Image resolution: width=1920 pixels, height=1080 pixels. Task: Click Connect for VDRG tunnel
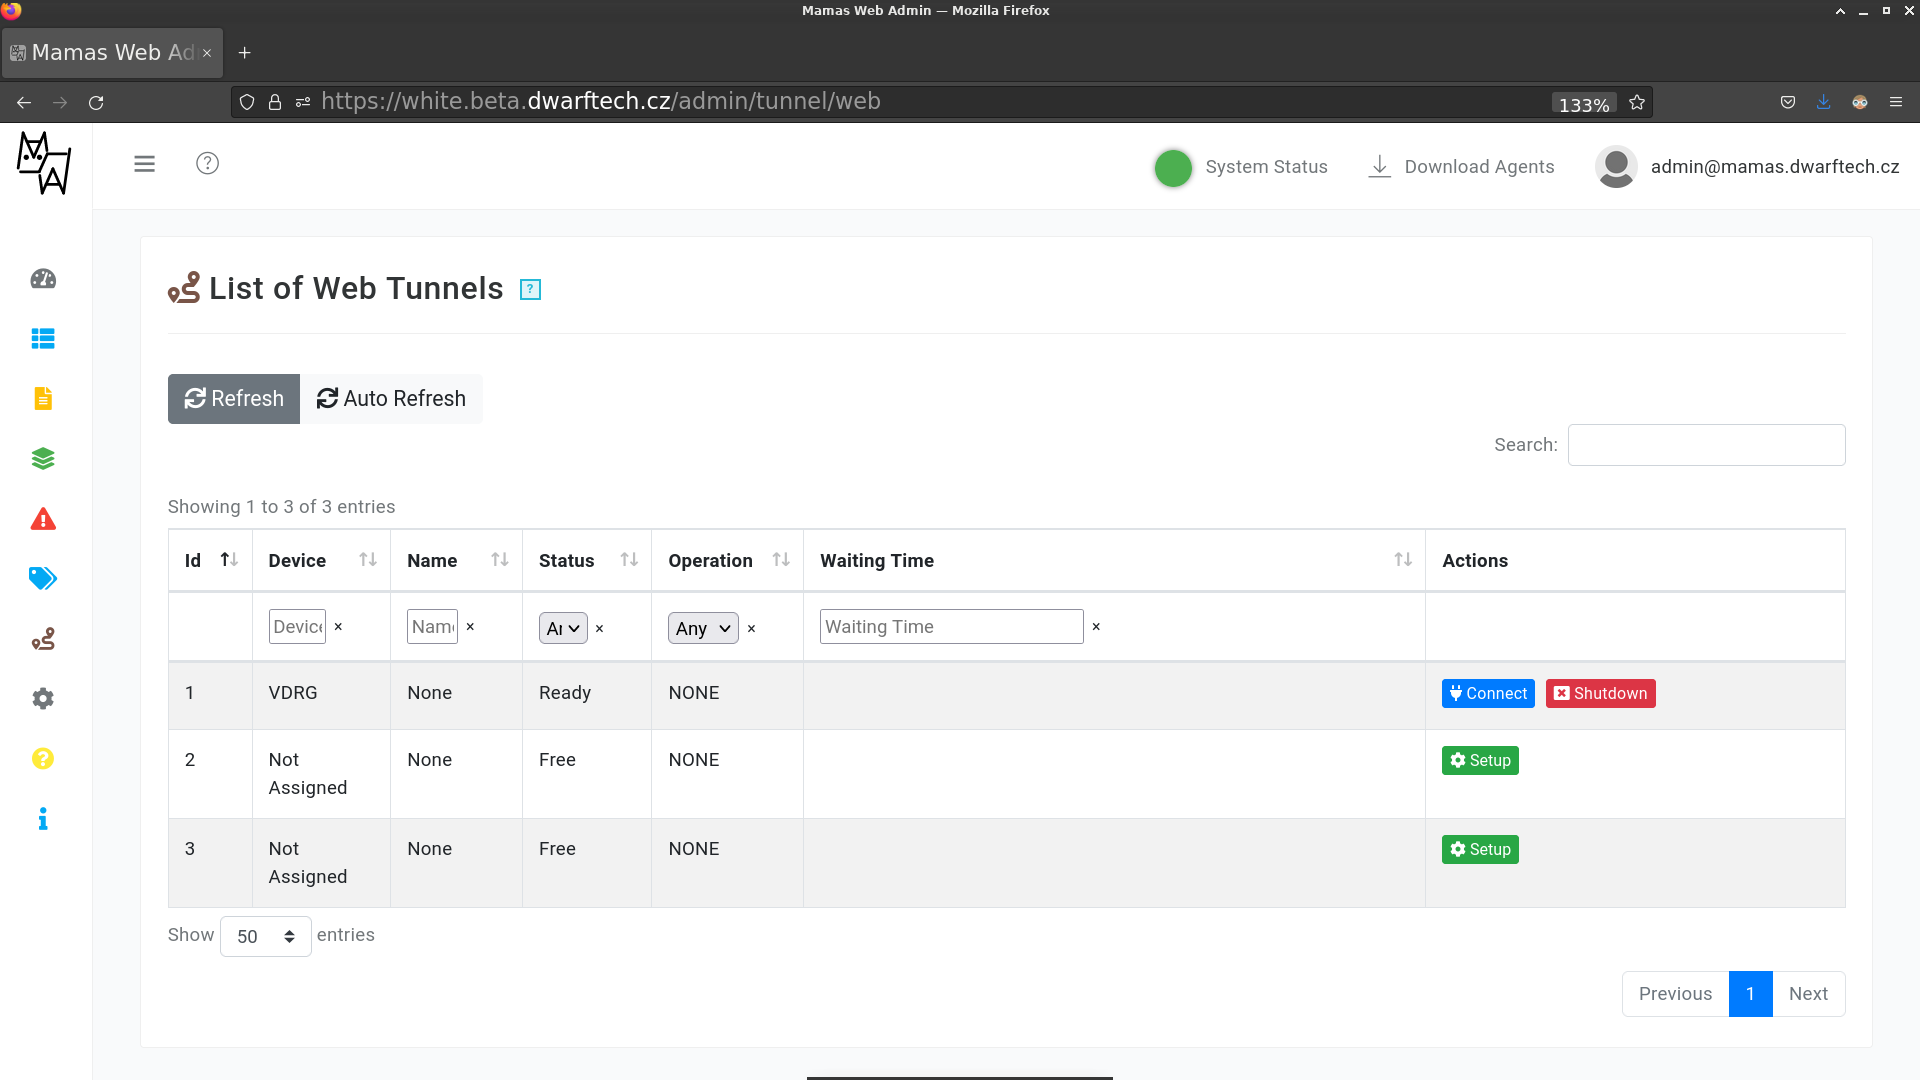[1488, 694]
